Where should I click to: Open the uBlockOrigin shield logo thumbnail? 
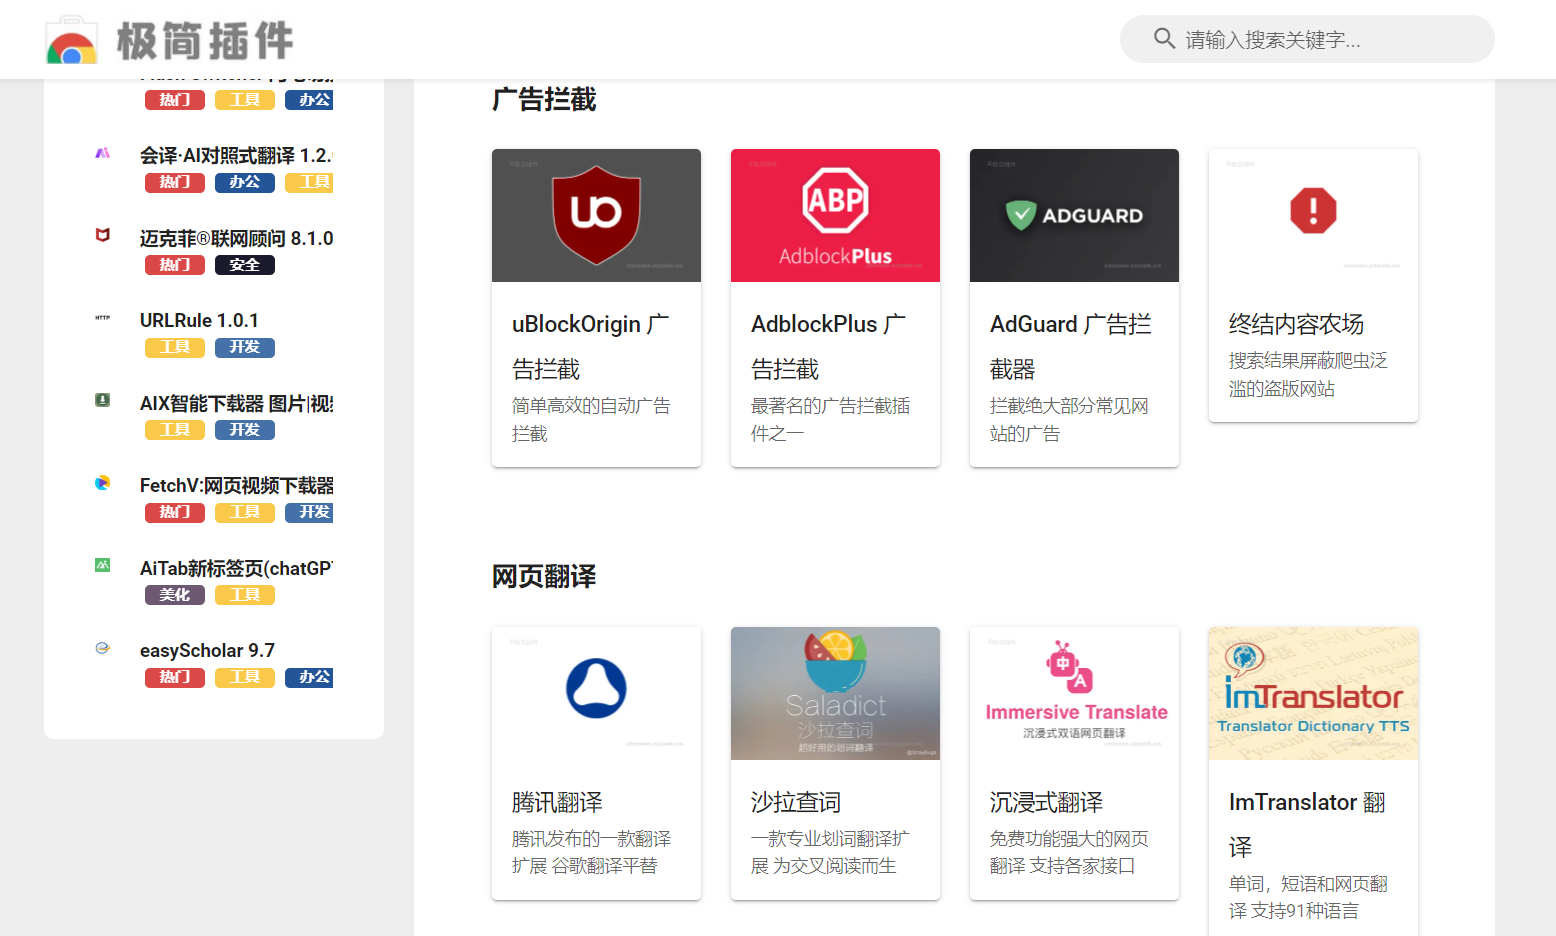coord(596,215)
